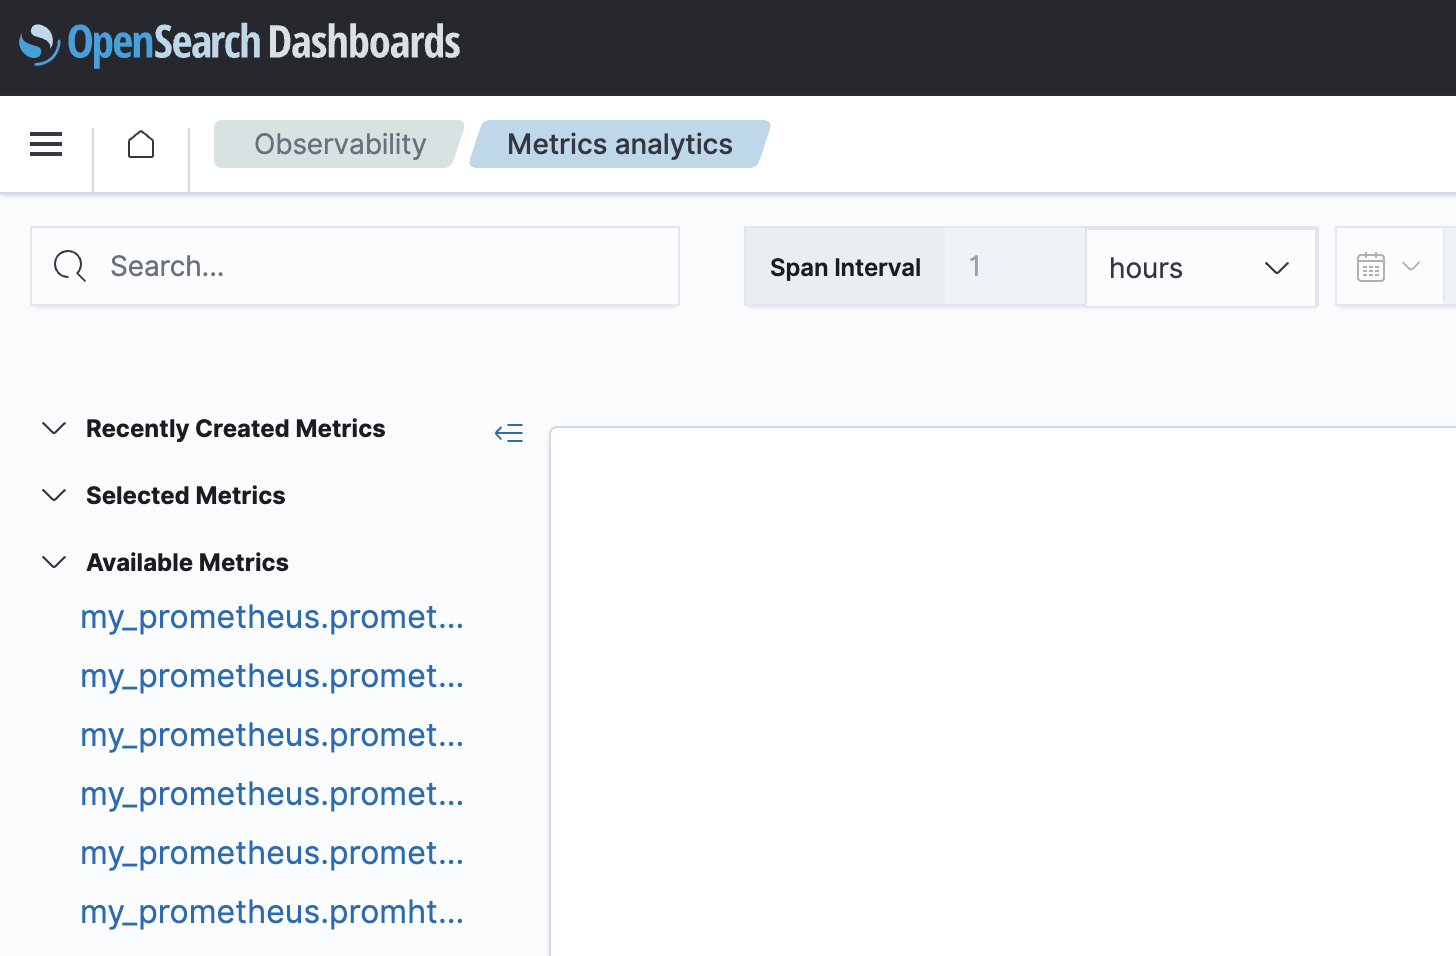Select the Metrics analytics breadcrumb
The width and height of the screenshot is (1456, 956).
[619, 143]
